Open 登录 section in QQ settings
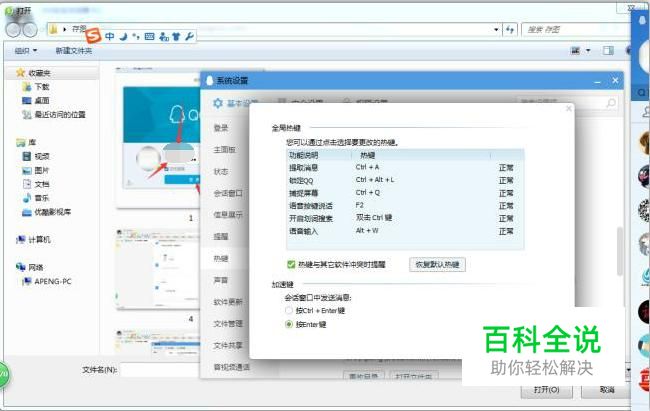Viewport: 650px width, 411px height. tap(221, 128)
